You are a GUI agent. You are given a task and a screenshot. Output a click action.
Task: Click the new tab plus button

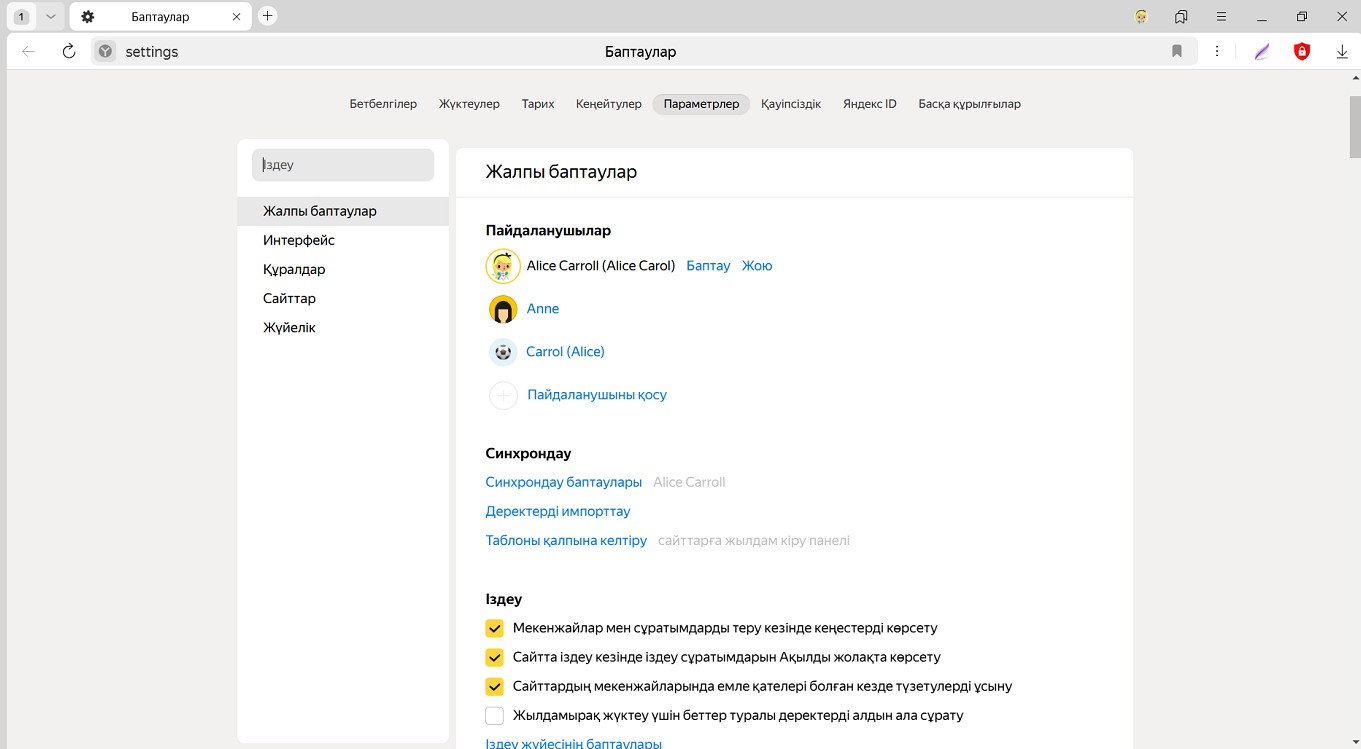coord(267,16)
